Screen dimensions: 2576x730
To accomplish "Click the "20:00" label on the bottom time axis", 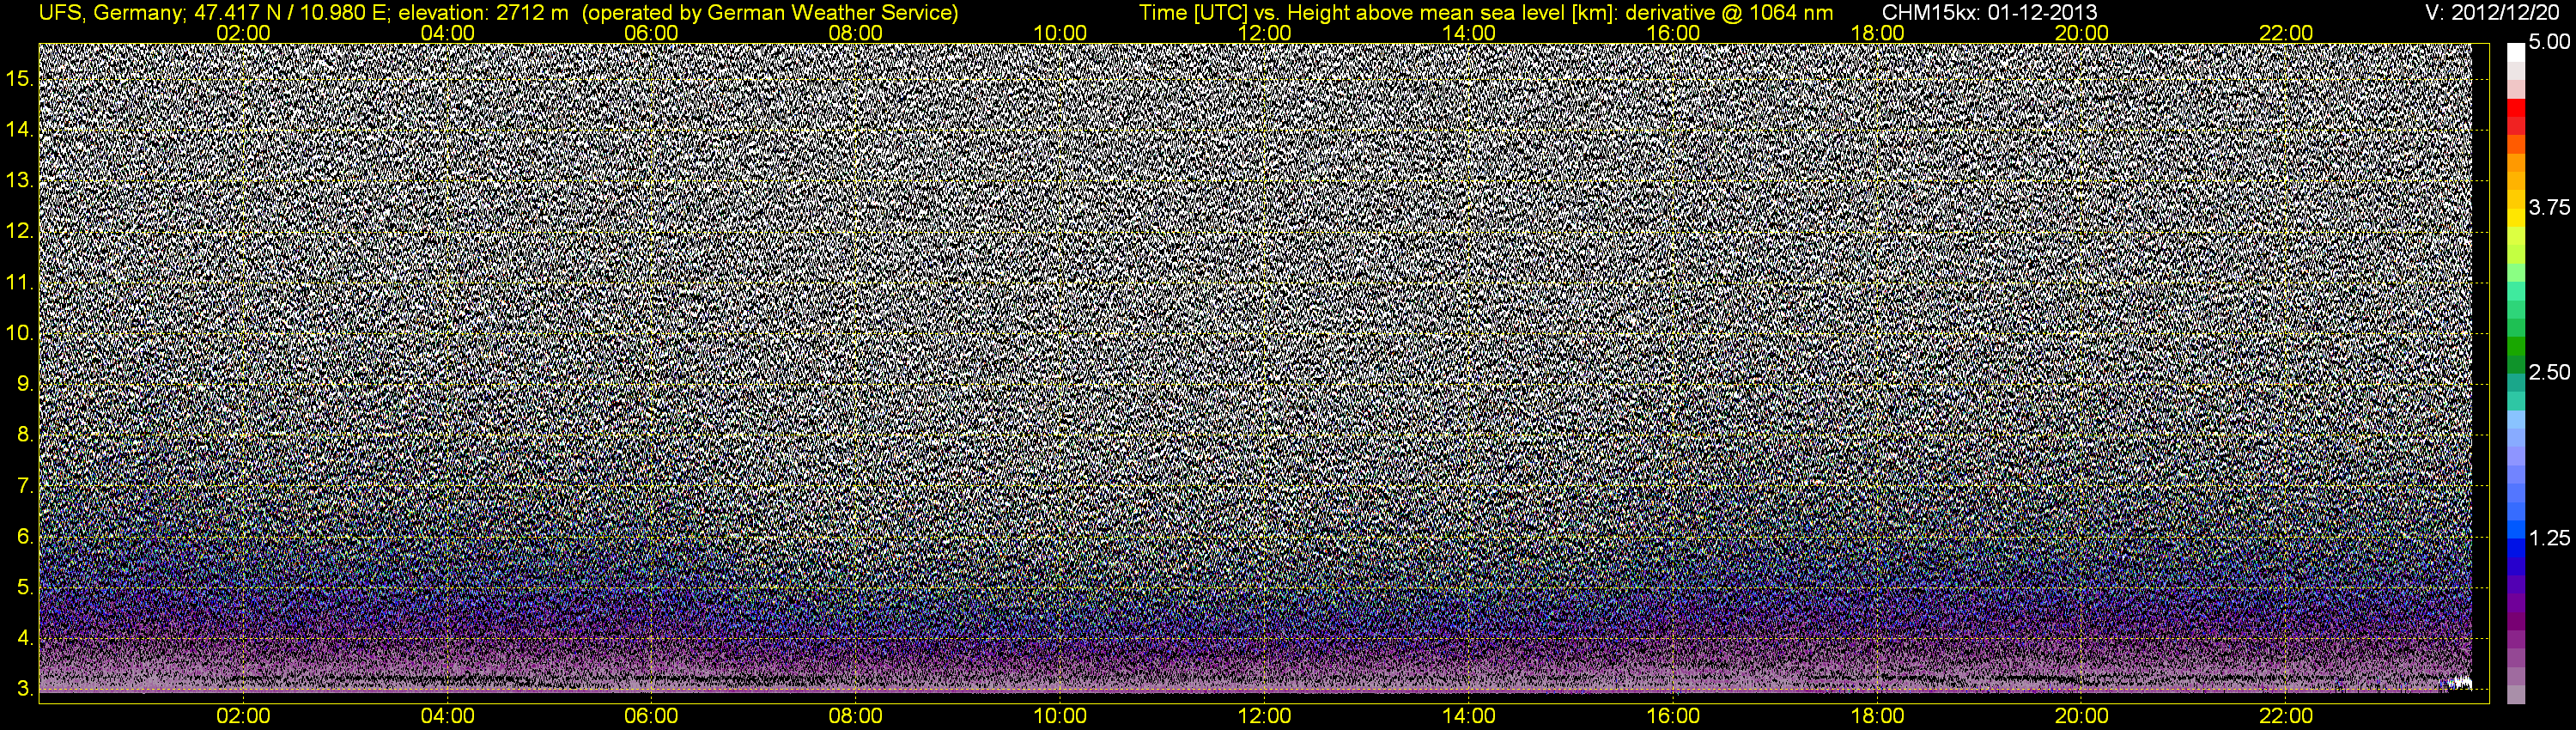I will pos(2082,716).
